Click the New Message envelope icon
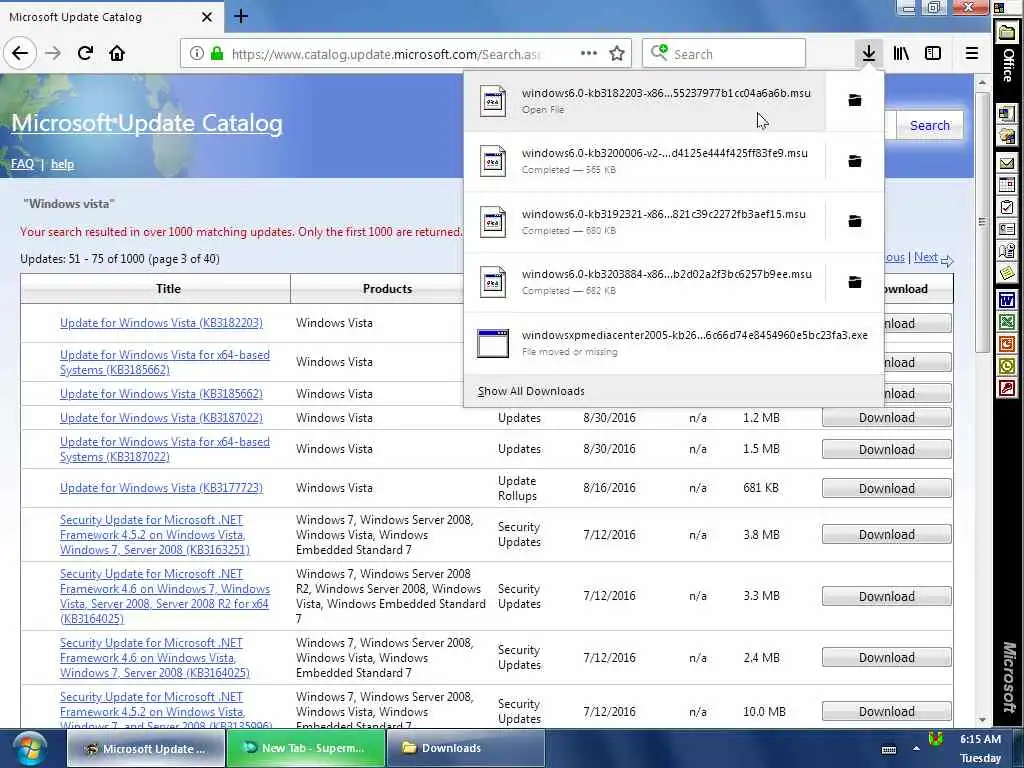This screenshot has width=1024, height=768. tap(1006, 163)
